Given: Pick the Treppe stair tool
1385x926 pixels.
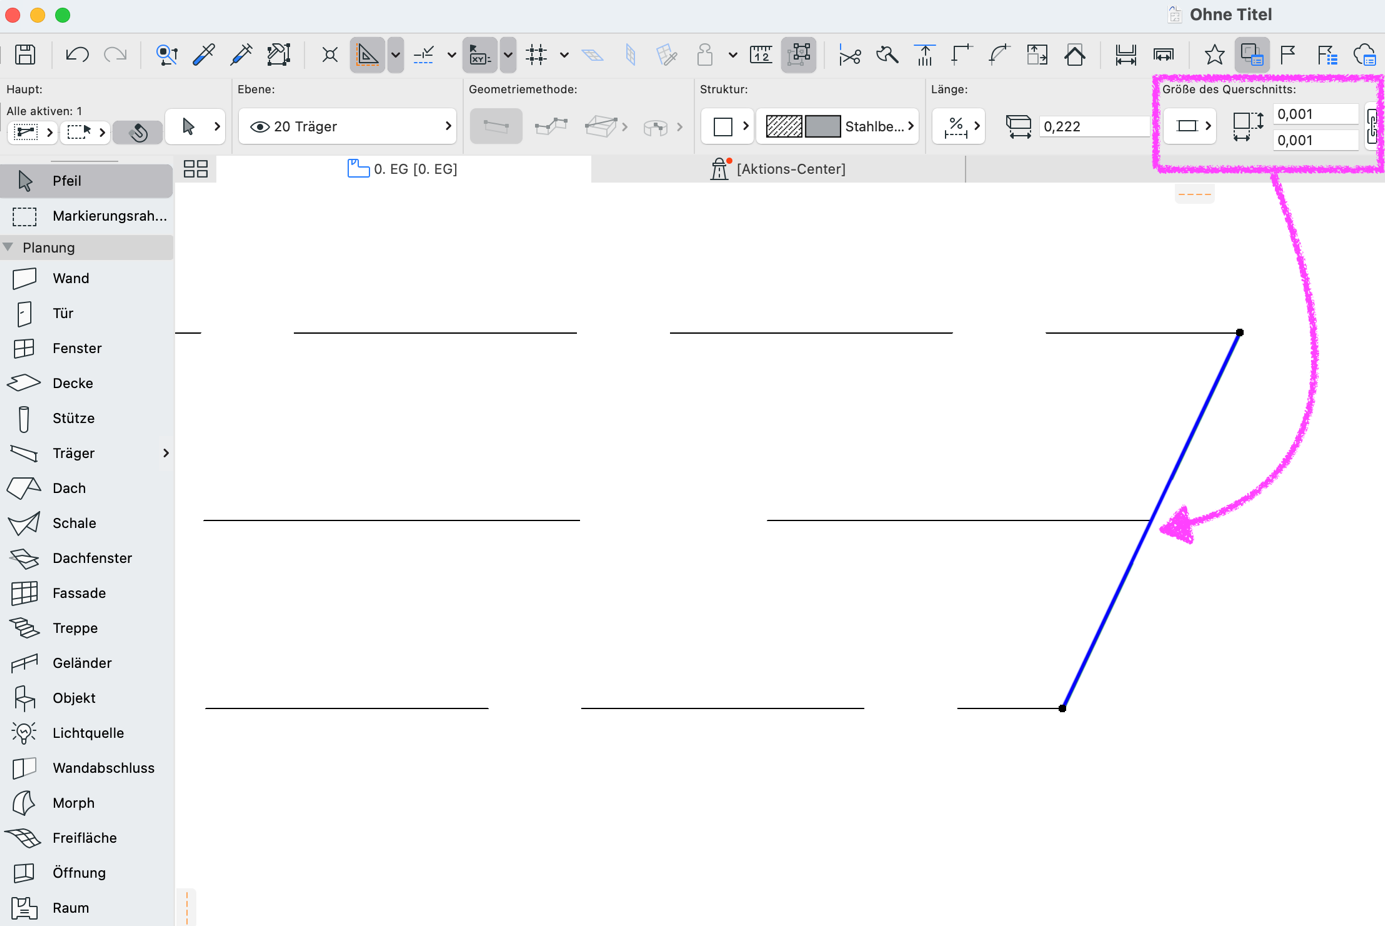Looking at the screenshot, I should (87, 628).
